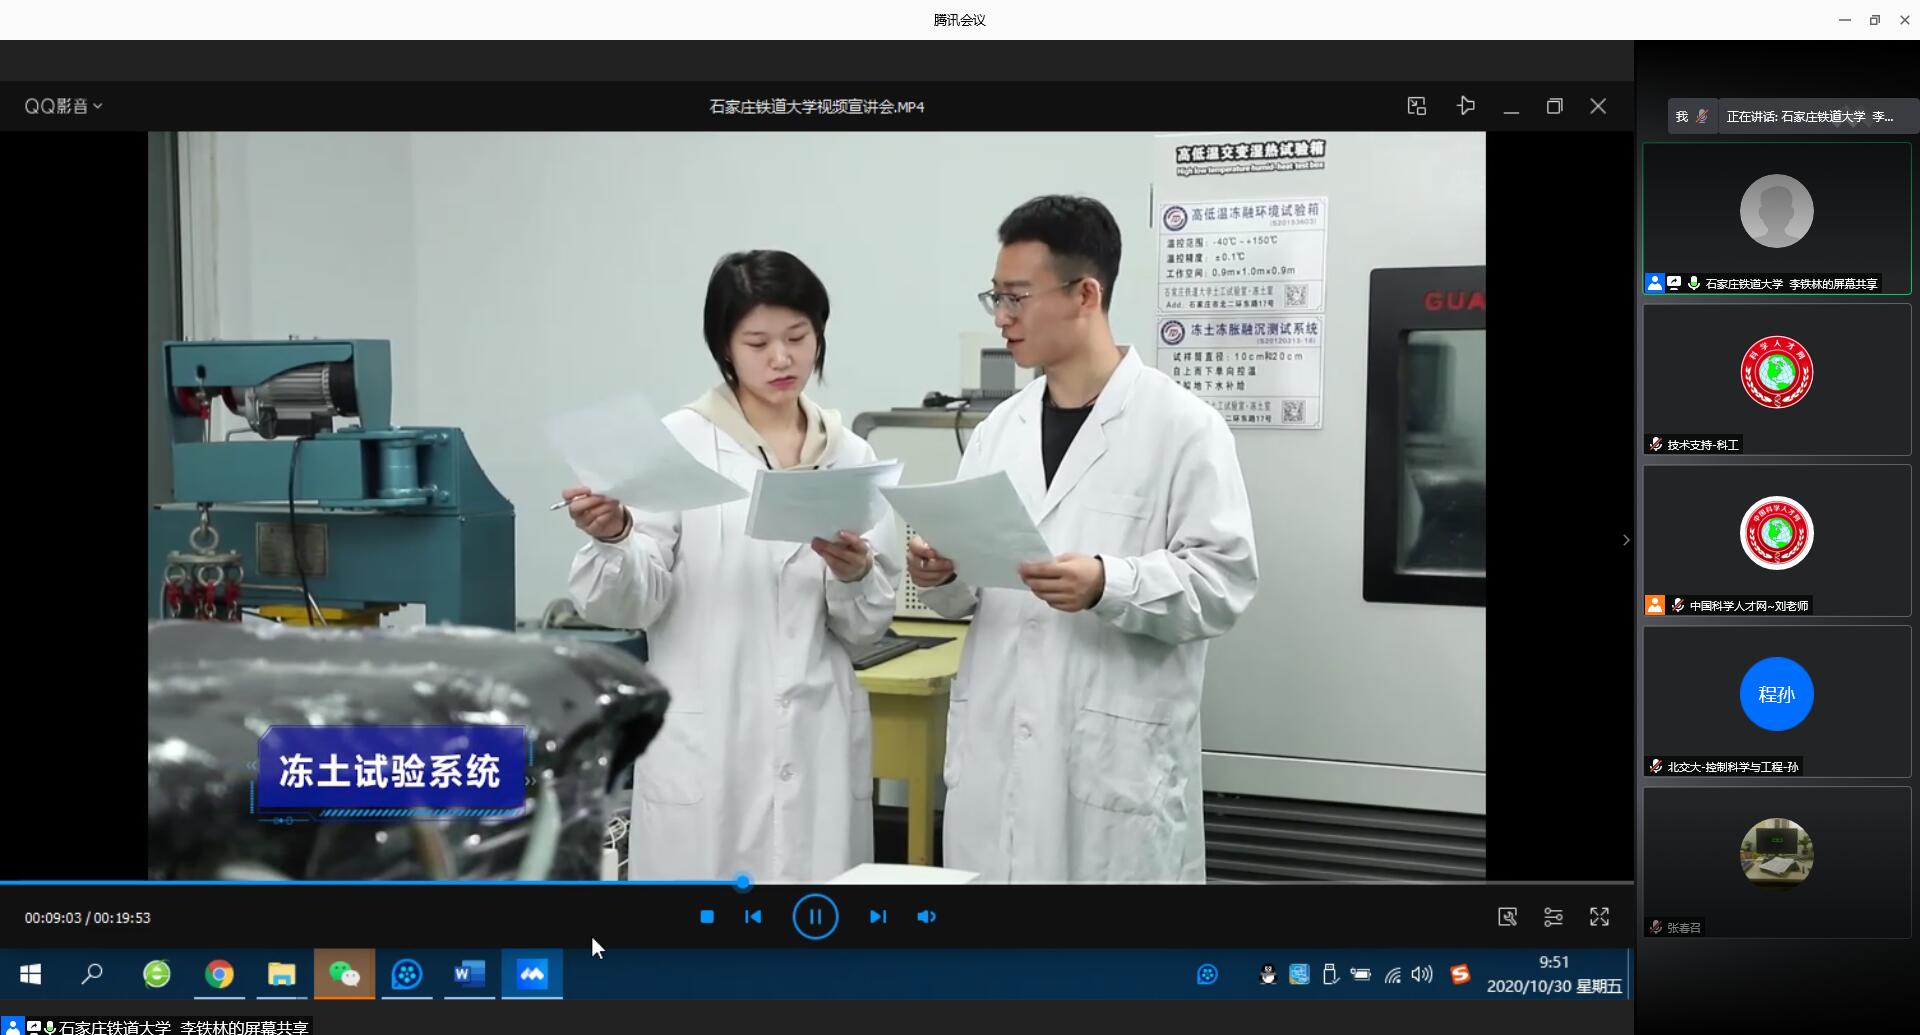The height and width of the screenshot is (1035, 1920).
Task: Enter fullscreen mode in the player
Action: click(1599, 916)
